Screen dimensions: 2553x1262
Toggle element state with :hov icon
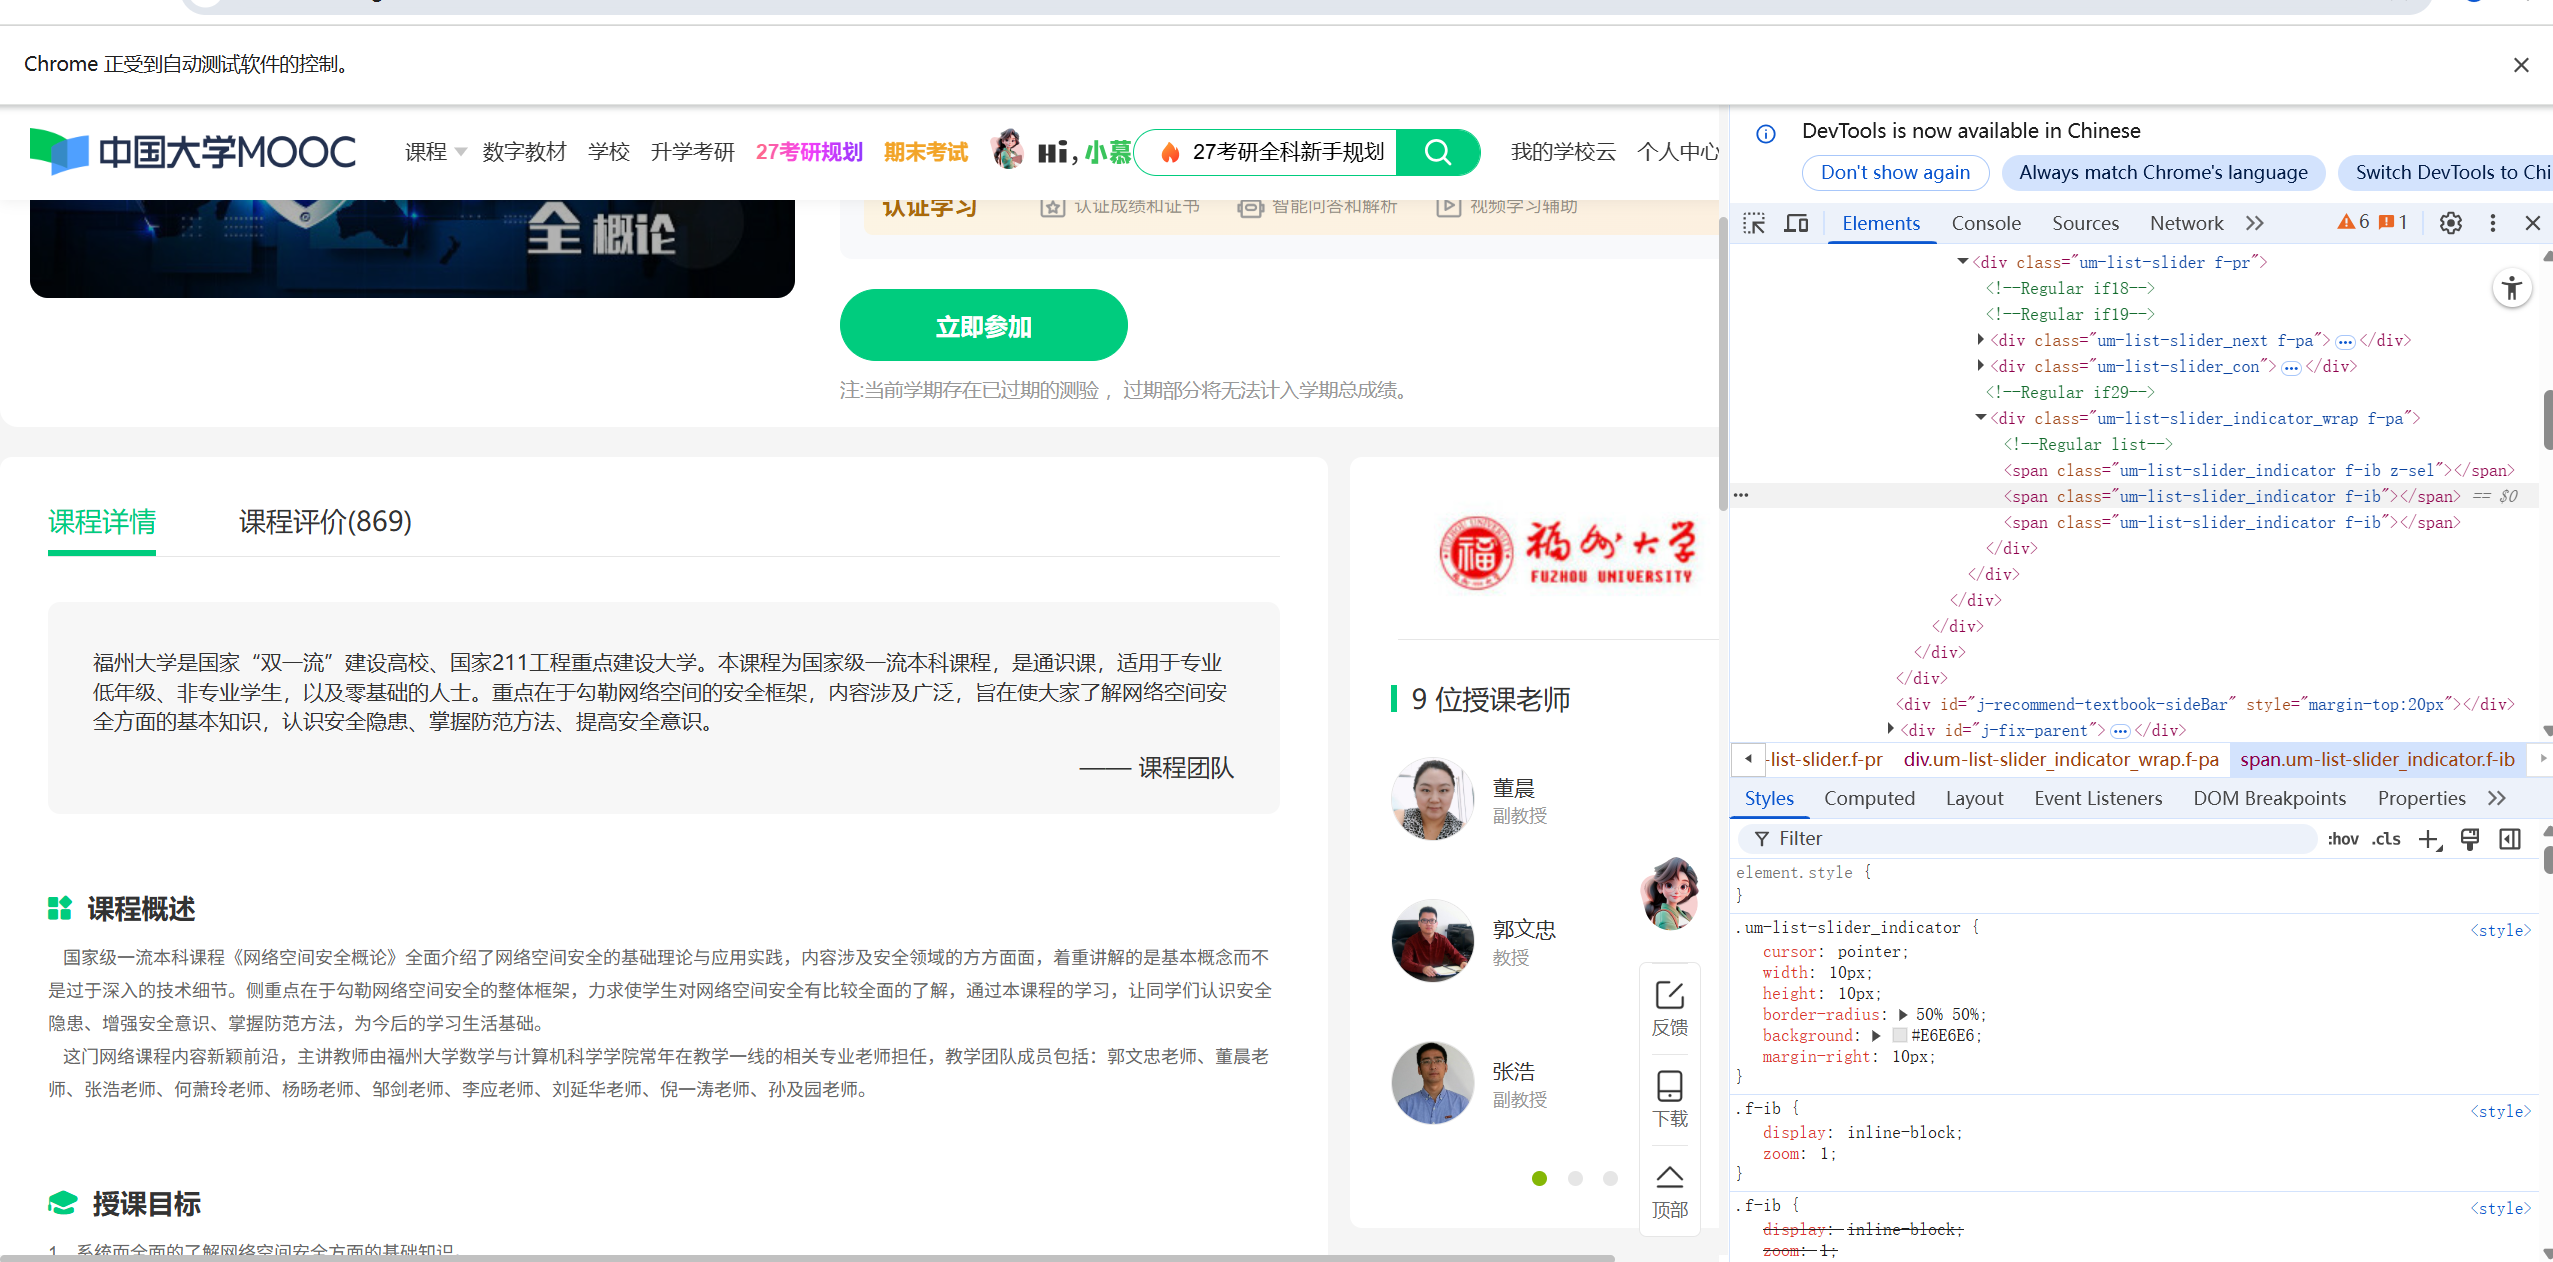point(2343,839)
